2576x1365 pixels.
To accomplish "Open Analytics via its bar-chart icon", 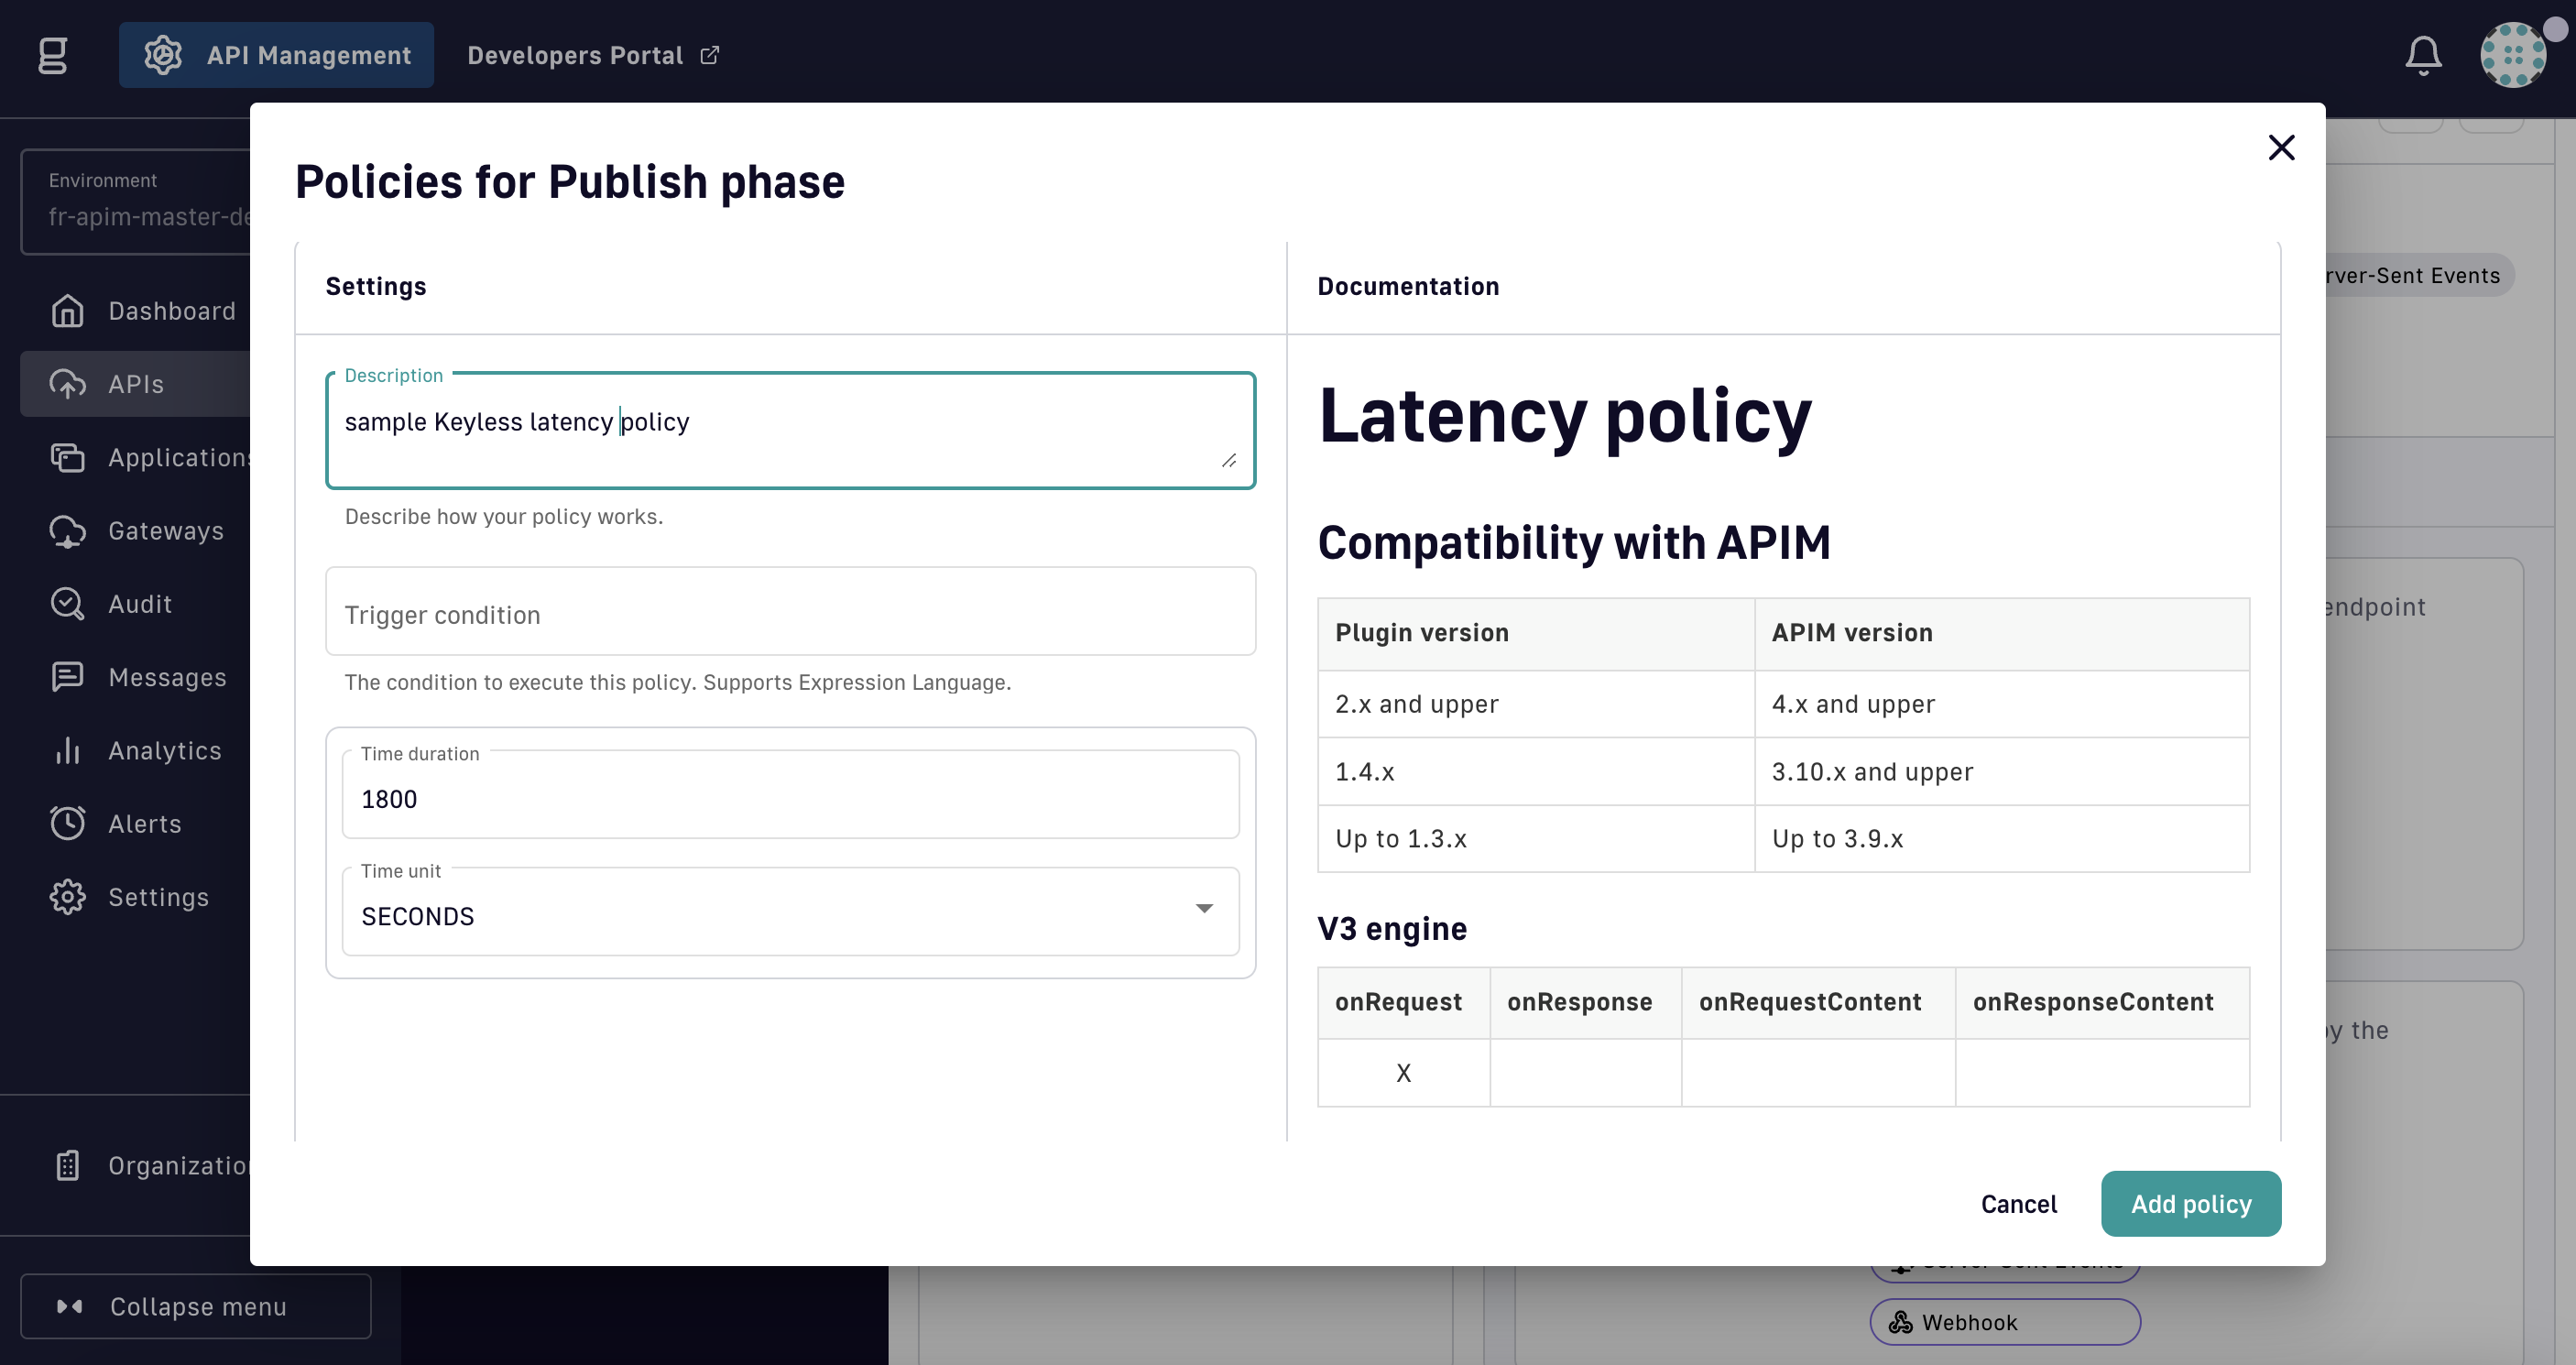I will (67, 751).
